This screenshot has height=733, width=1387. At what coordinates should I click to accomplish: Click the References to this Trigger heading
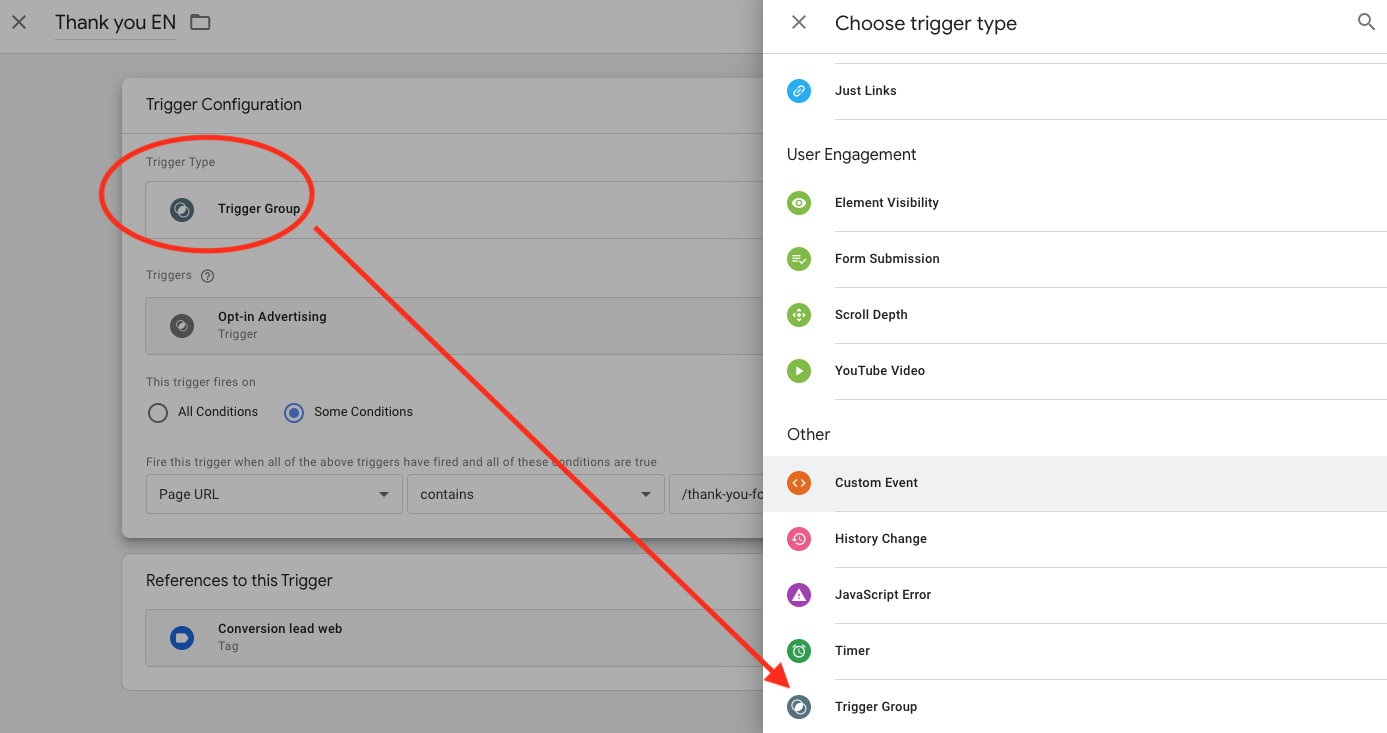[239, 580]
